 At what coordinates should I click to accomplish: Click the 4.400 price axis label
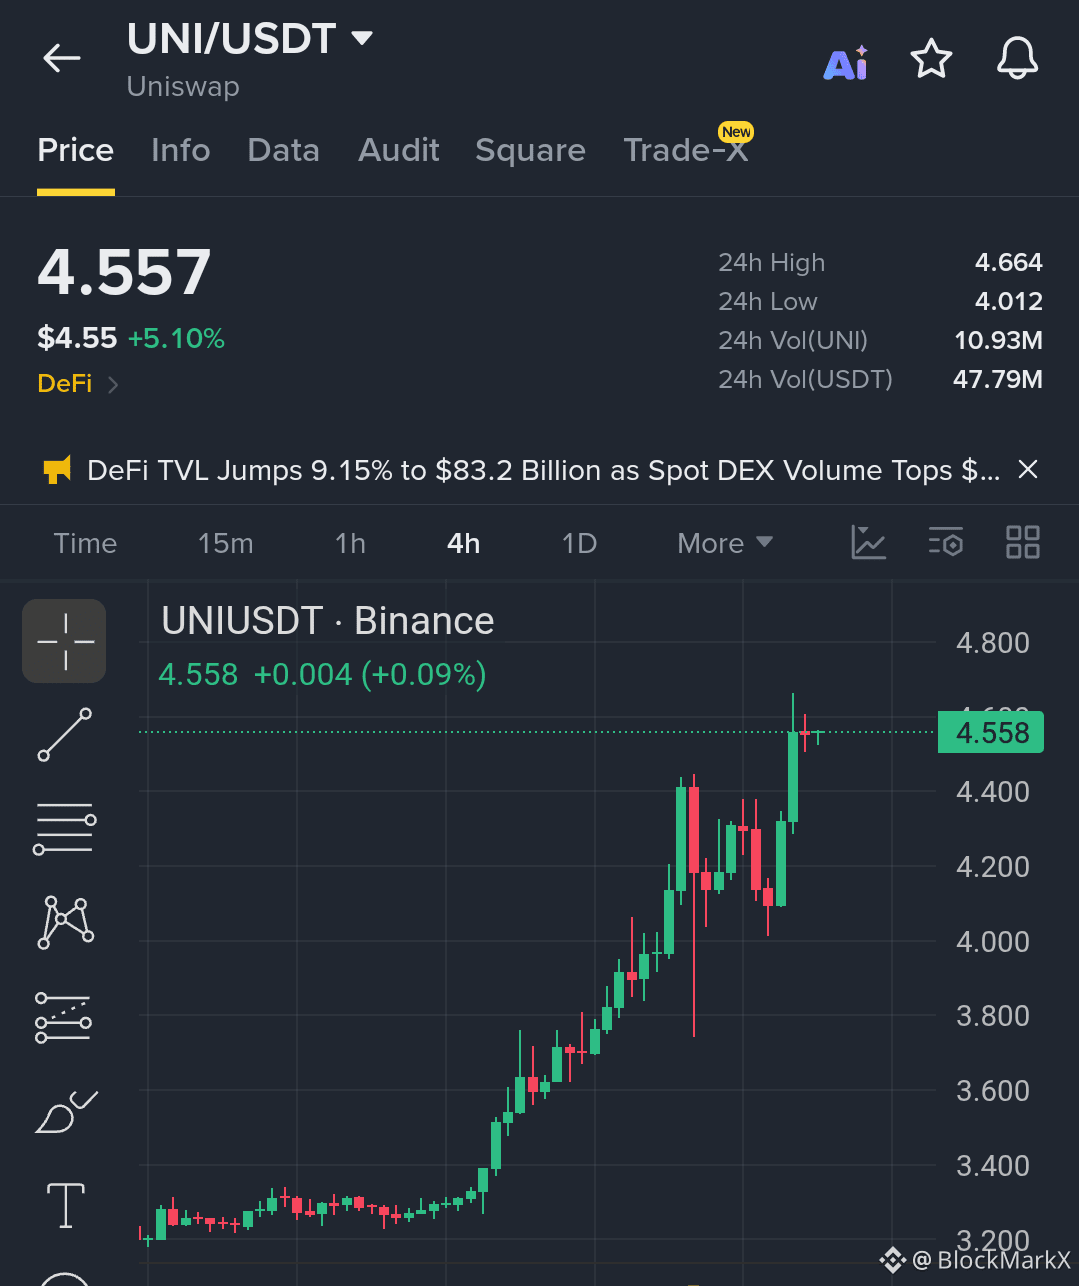tap(993, 792)
